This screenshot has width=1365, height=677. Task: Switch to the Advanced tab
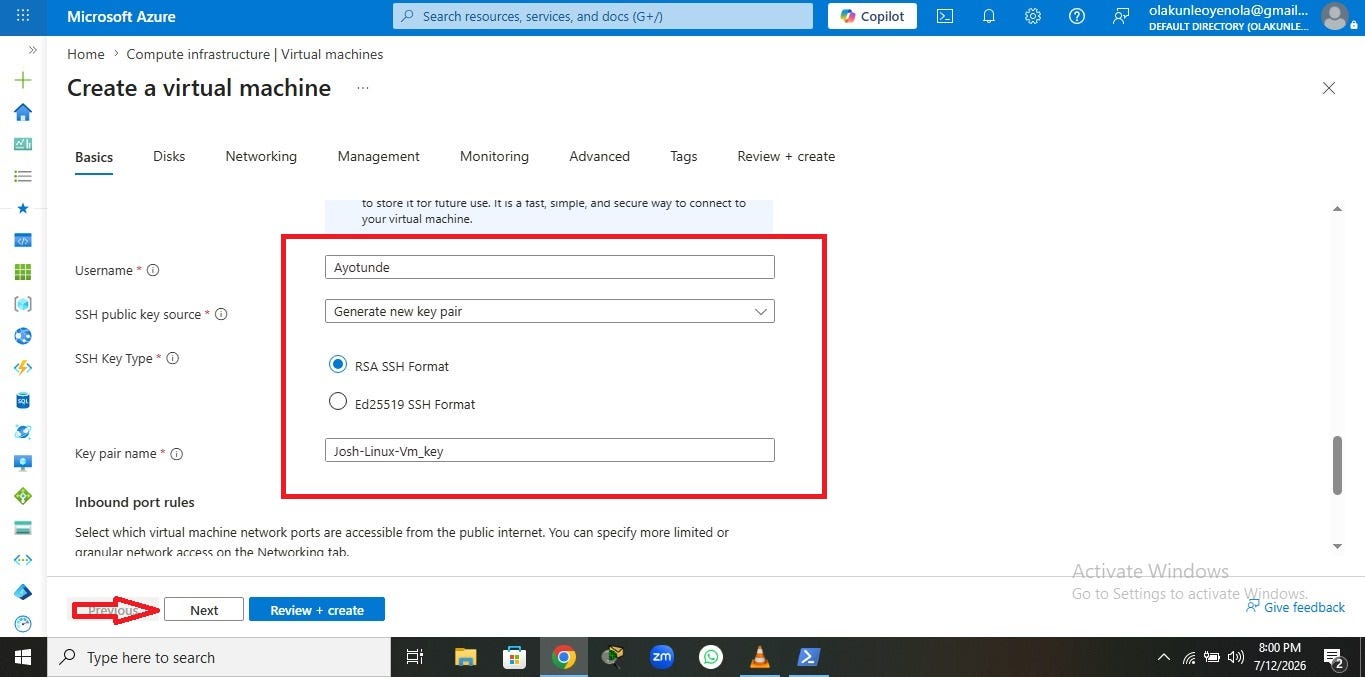(x=599, y=156)
